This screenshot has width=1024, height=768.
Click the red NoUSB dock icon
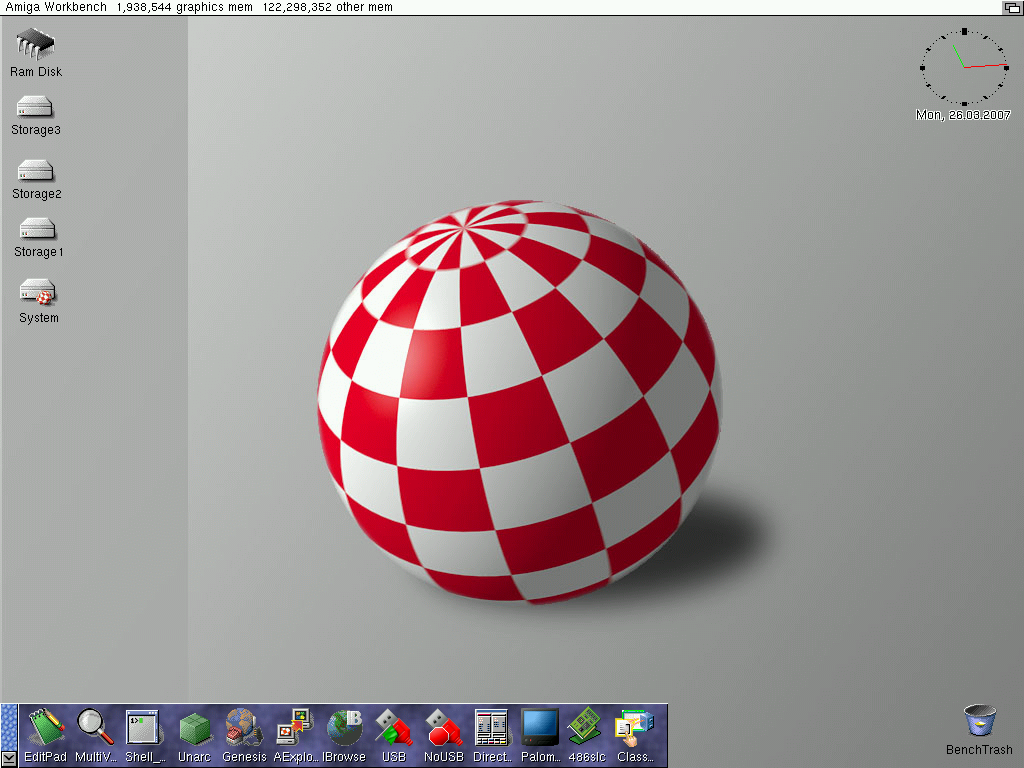tap(444, 728)
